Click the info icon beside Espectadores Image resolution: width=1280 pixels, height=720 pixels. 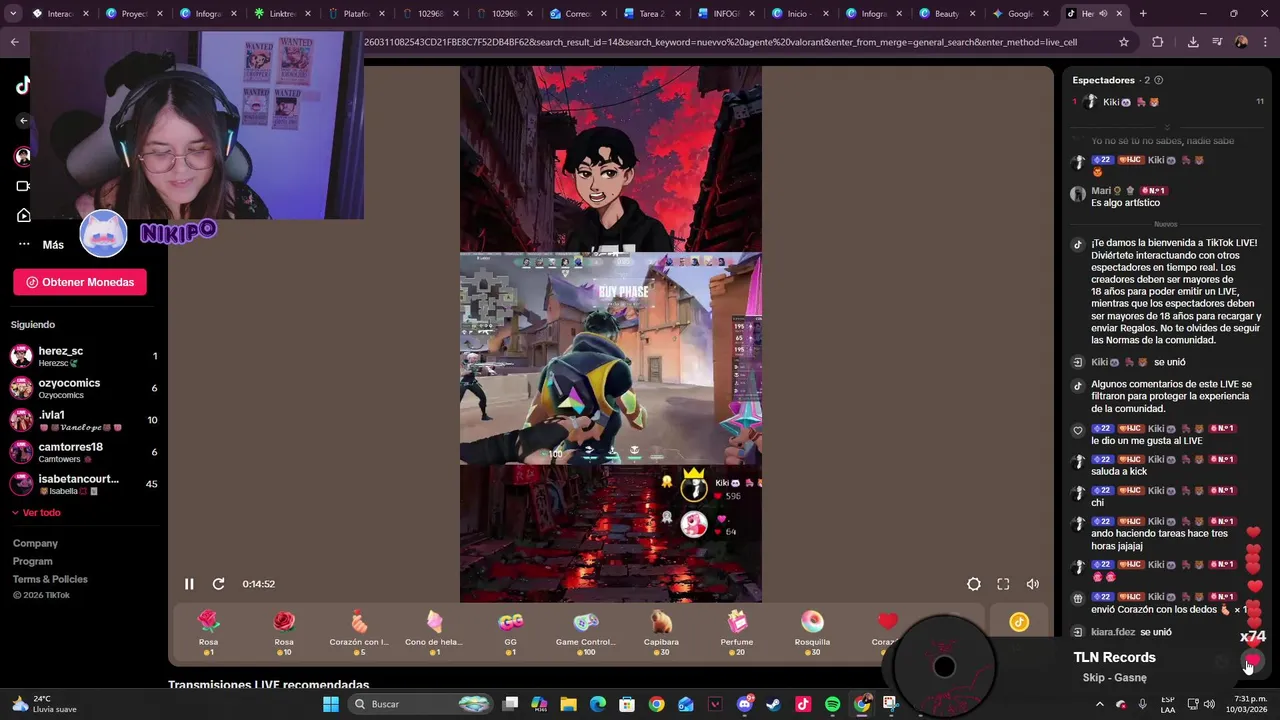(1159, 80)
